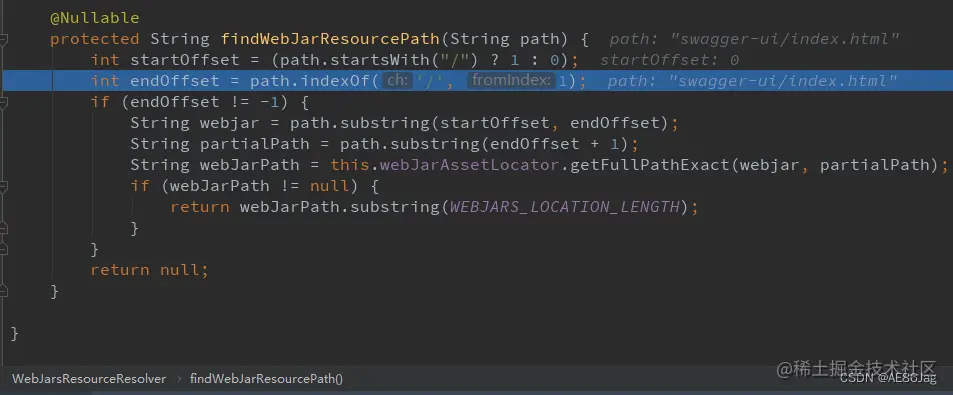
Task: Click 'indexOf' on the highlighted line
Action: click(x=335, y=81)
